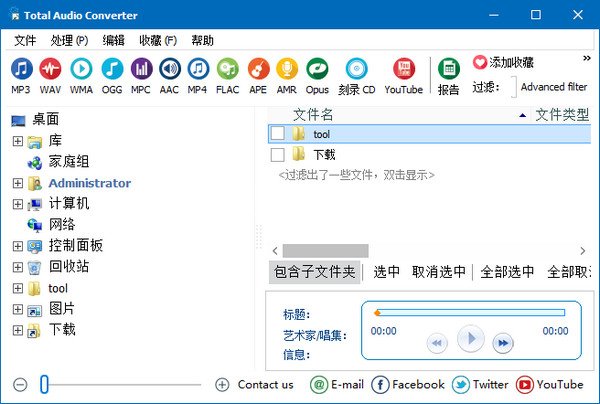Open the E-mail contact link
The image size is (600, 404).
coord(337,384)
